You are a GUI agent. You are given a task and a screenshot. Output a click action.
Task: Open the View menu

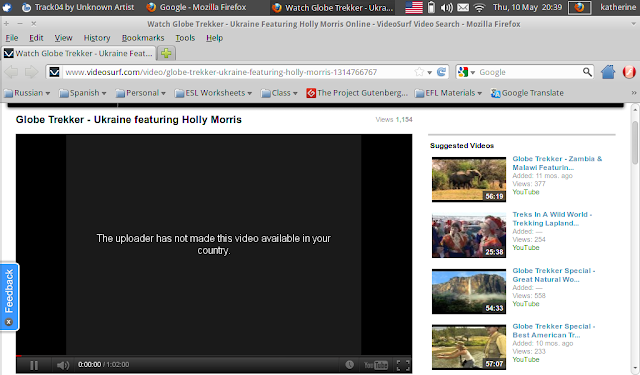[64, 38]
